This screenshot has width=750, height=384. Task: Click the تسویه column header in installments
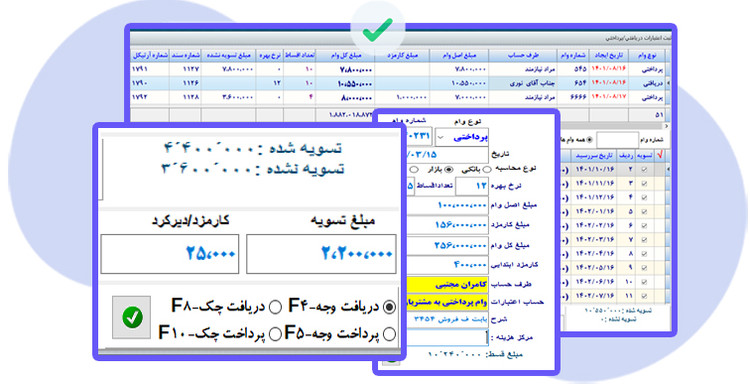pos(645,155)
